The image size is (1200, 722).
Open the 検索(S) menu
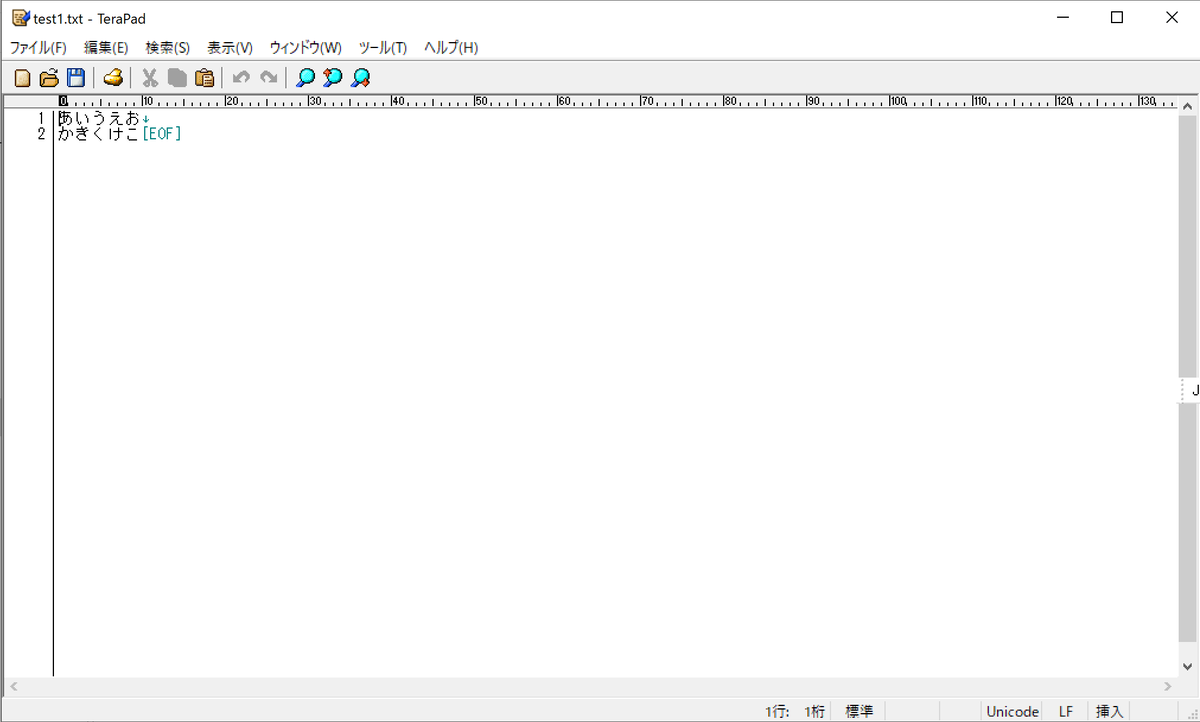[x=167, y=48]
